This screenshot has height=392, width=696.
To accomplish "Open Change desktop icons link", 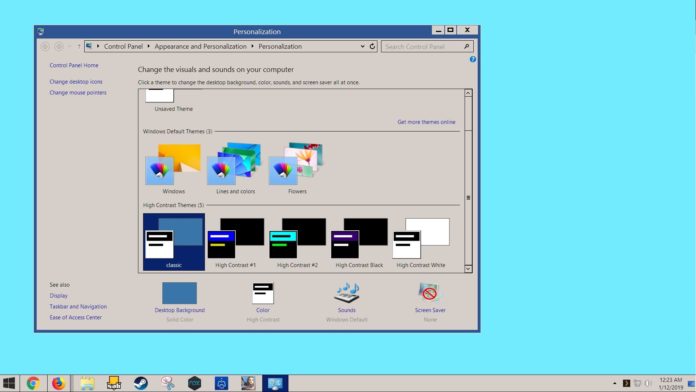I will coord(76,82).
